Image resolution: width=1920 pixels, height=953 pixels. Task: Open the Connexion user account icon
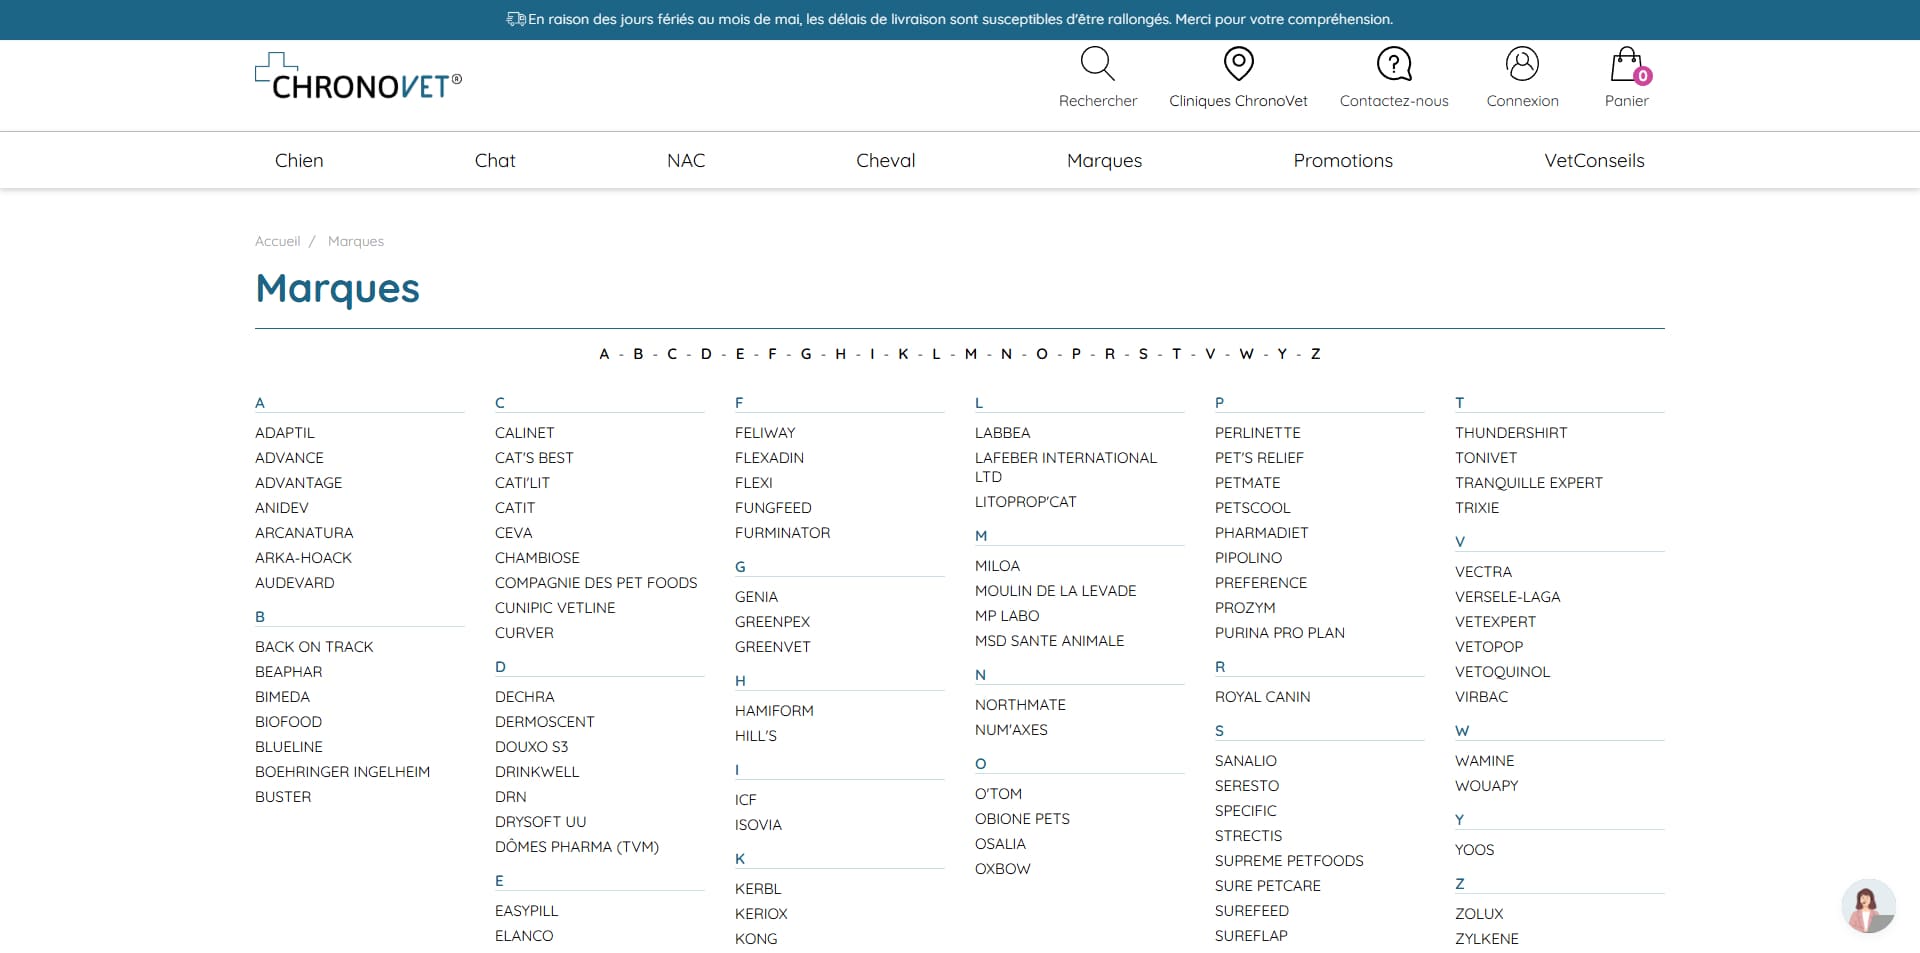1522,64
